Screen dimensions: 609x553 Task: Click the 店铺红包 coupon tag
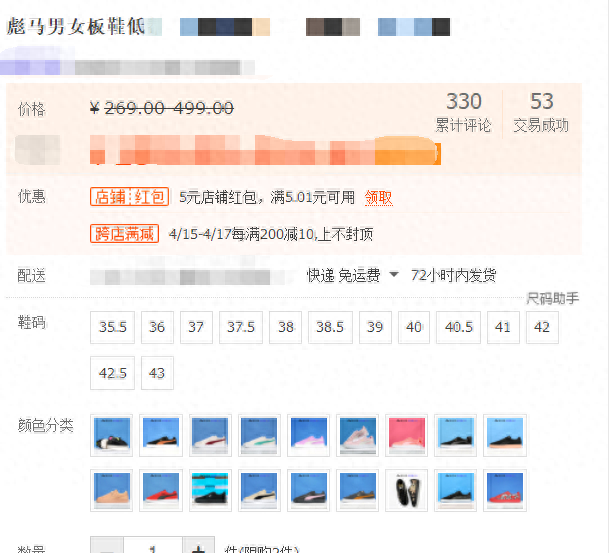[130, 197]
